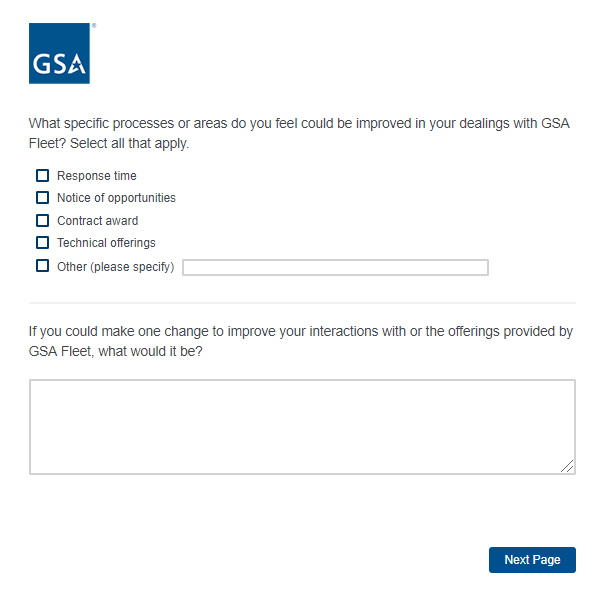
Task: Click the text area resize handle
Action: pos(568,466)
